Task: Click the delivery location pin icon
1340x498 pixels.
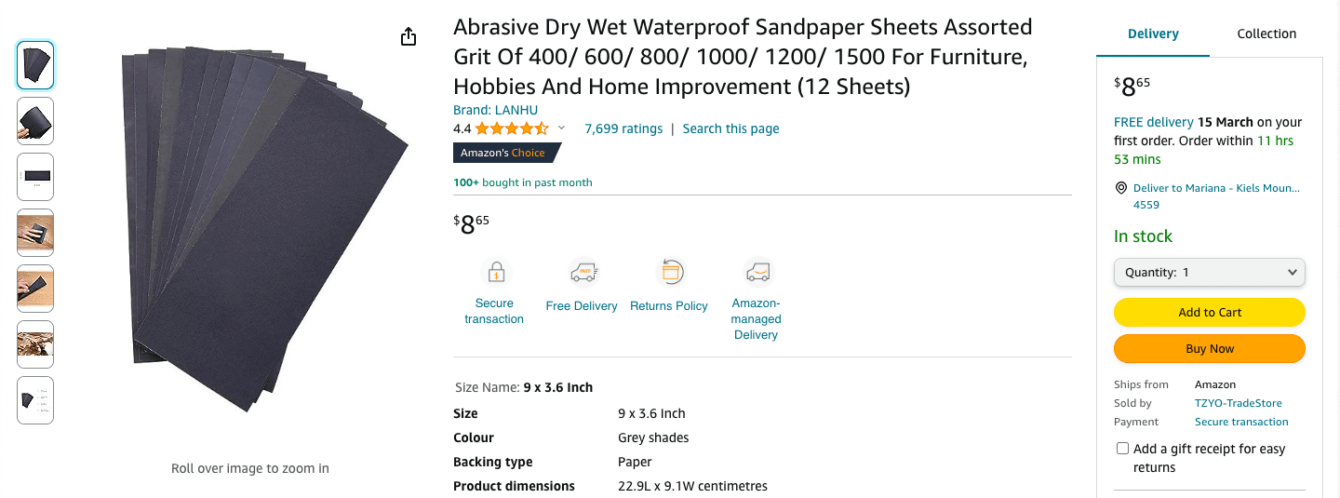Action: click(1121, 188)
